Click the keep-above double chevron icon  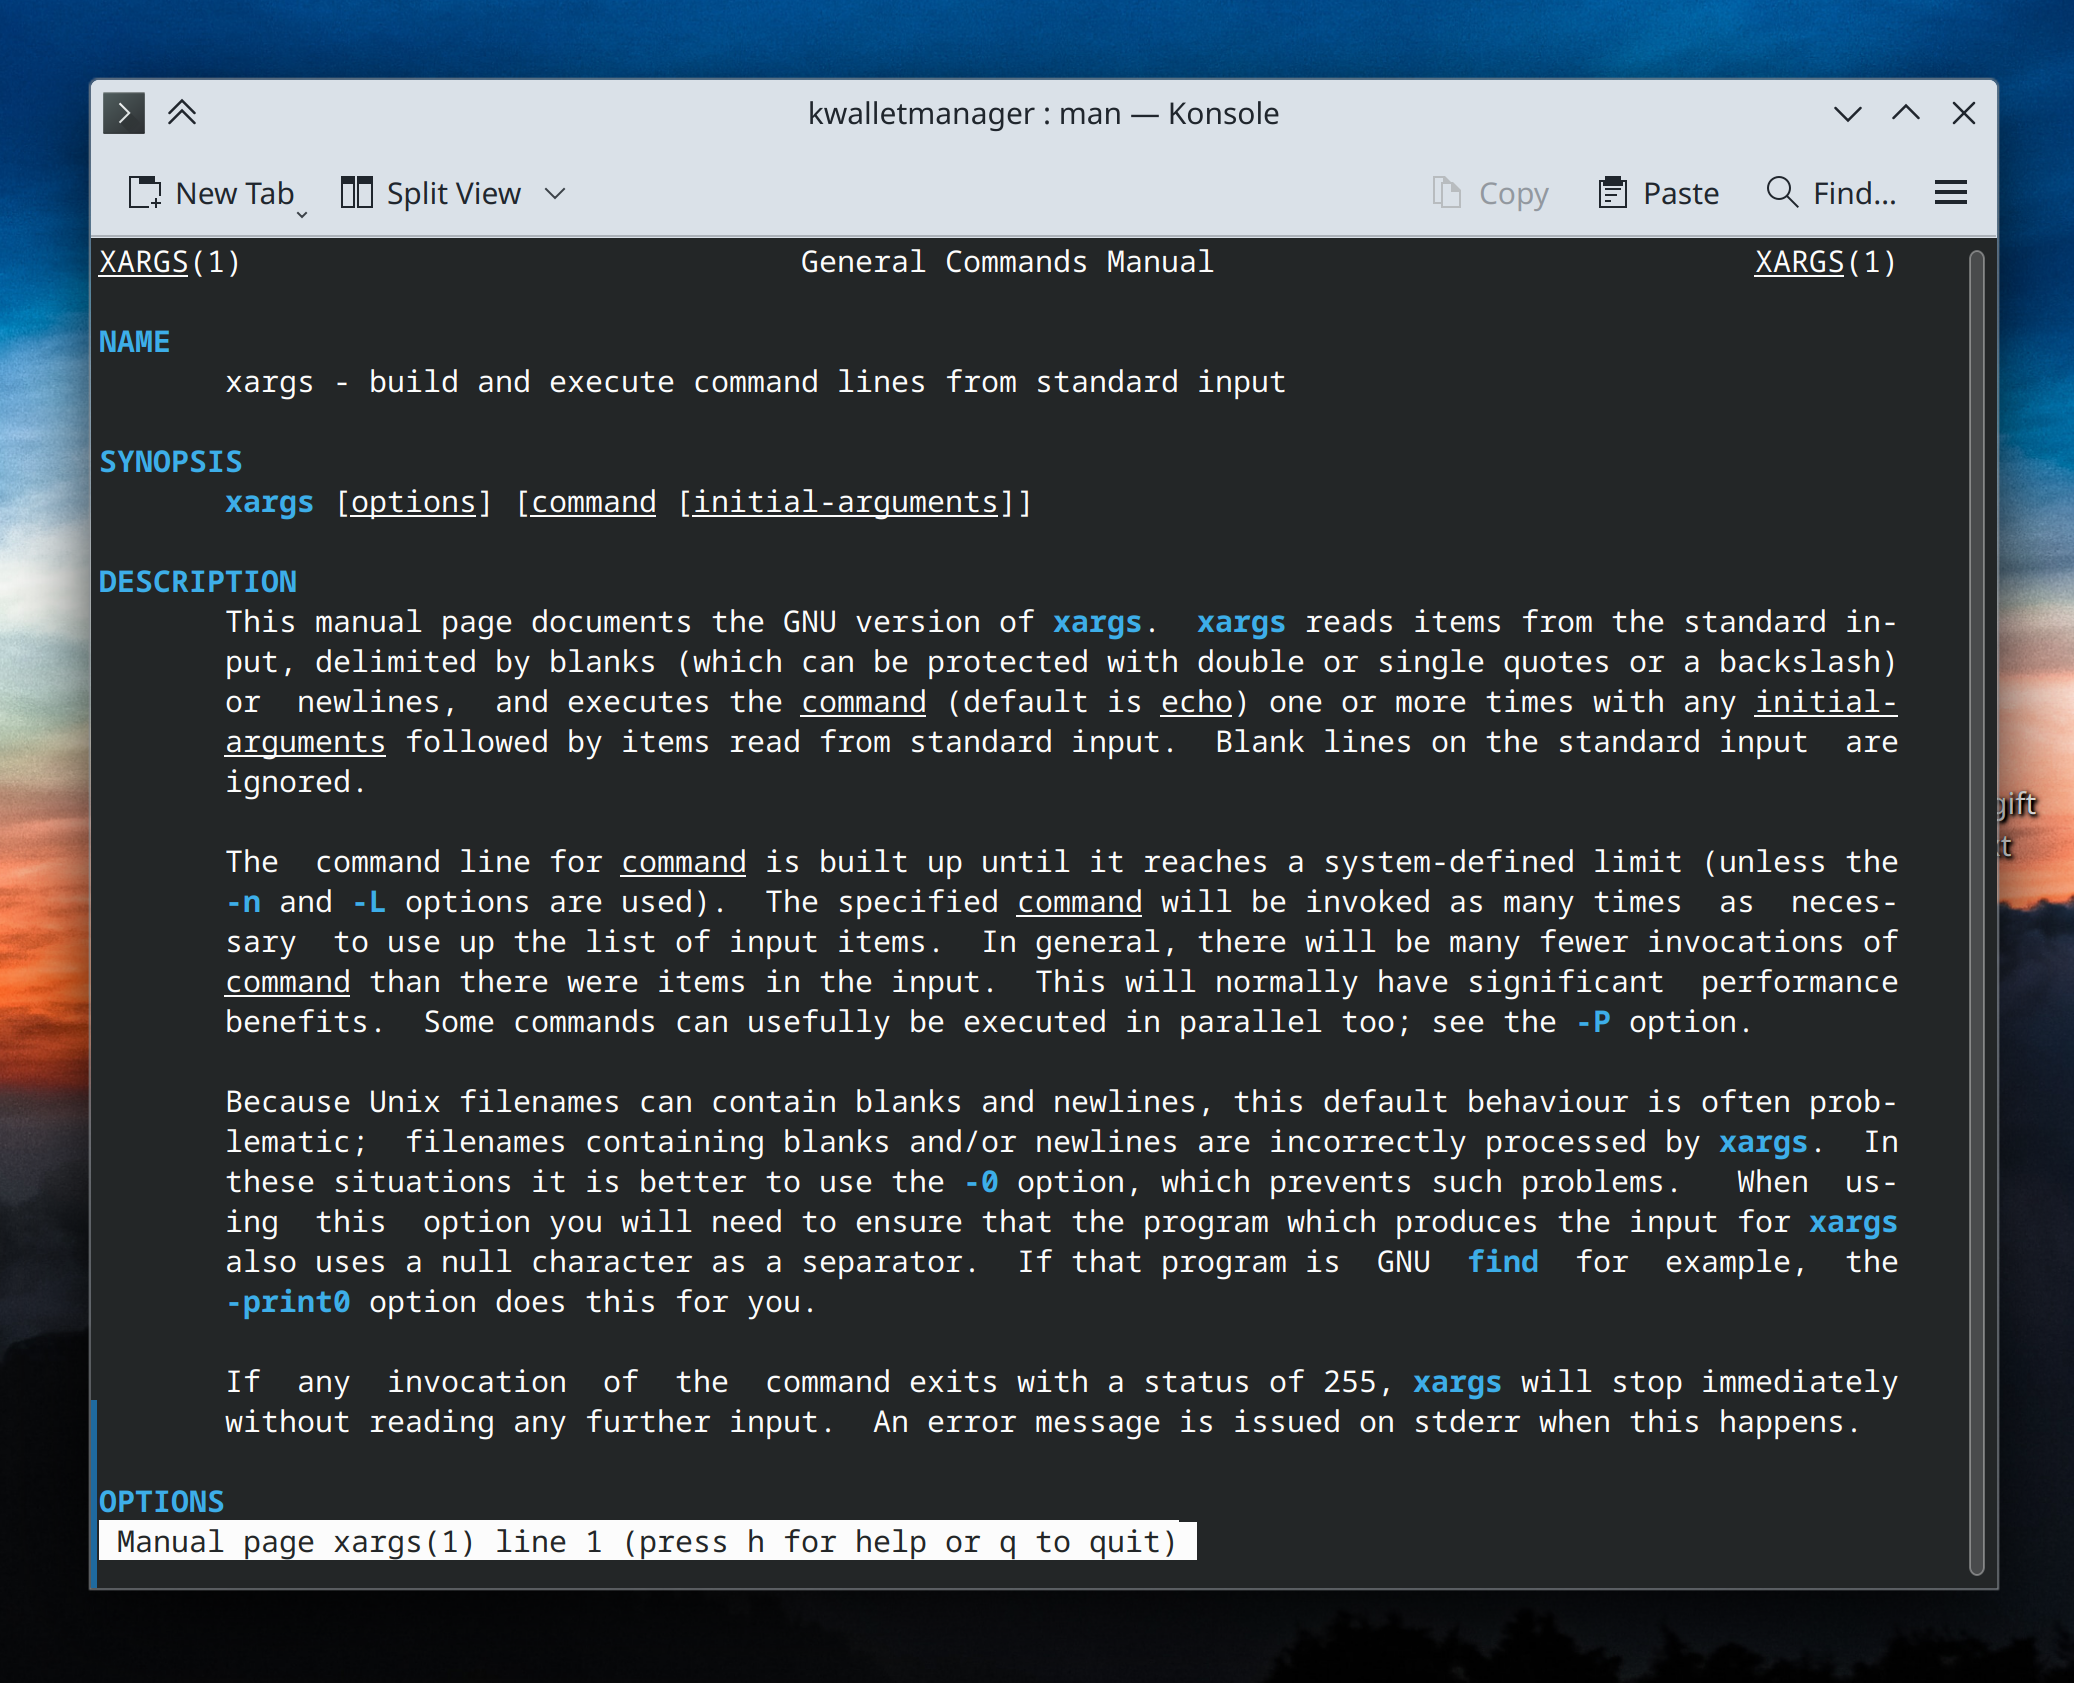click(182, 113)
